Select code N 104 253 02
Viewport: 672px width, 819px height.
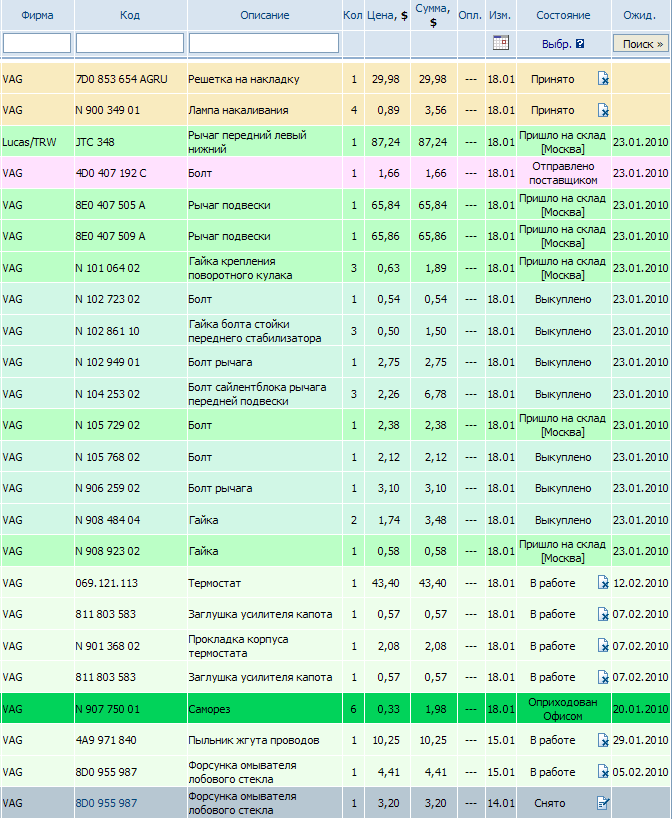pyautogui.click(x=108, y=394)
